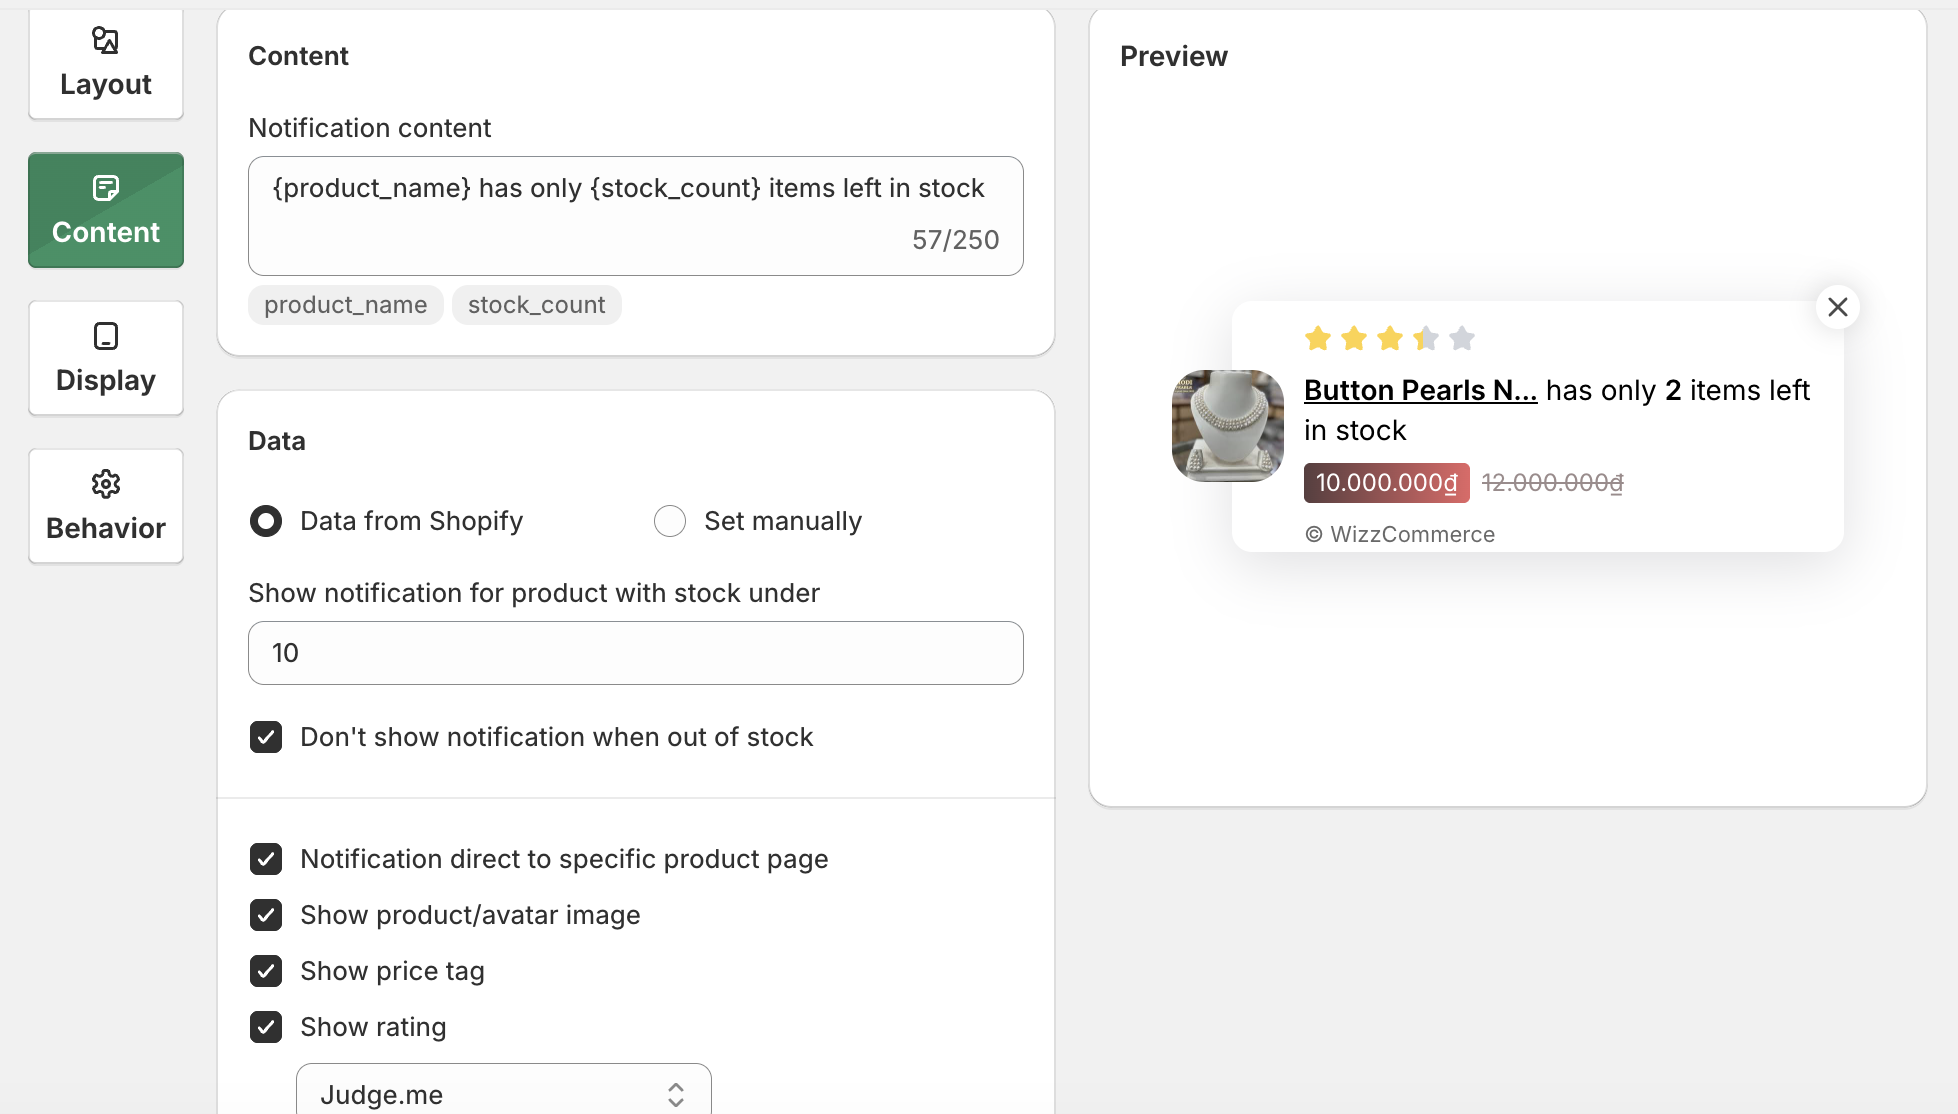Viewport: 1958px width, 1114px height.
Task: Disable Show product/avatar image checkbox
Action: pos(266,915)
